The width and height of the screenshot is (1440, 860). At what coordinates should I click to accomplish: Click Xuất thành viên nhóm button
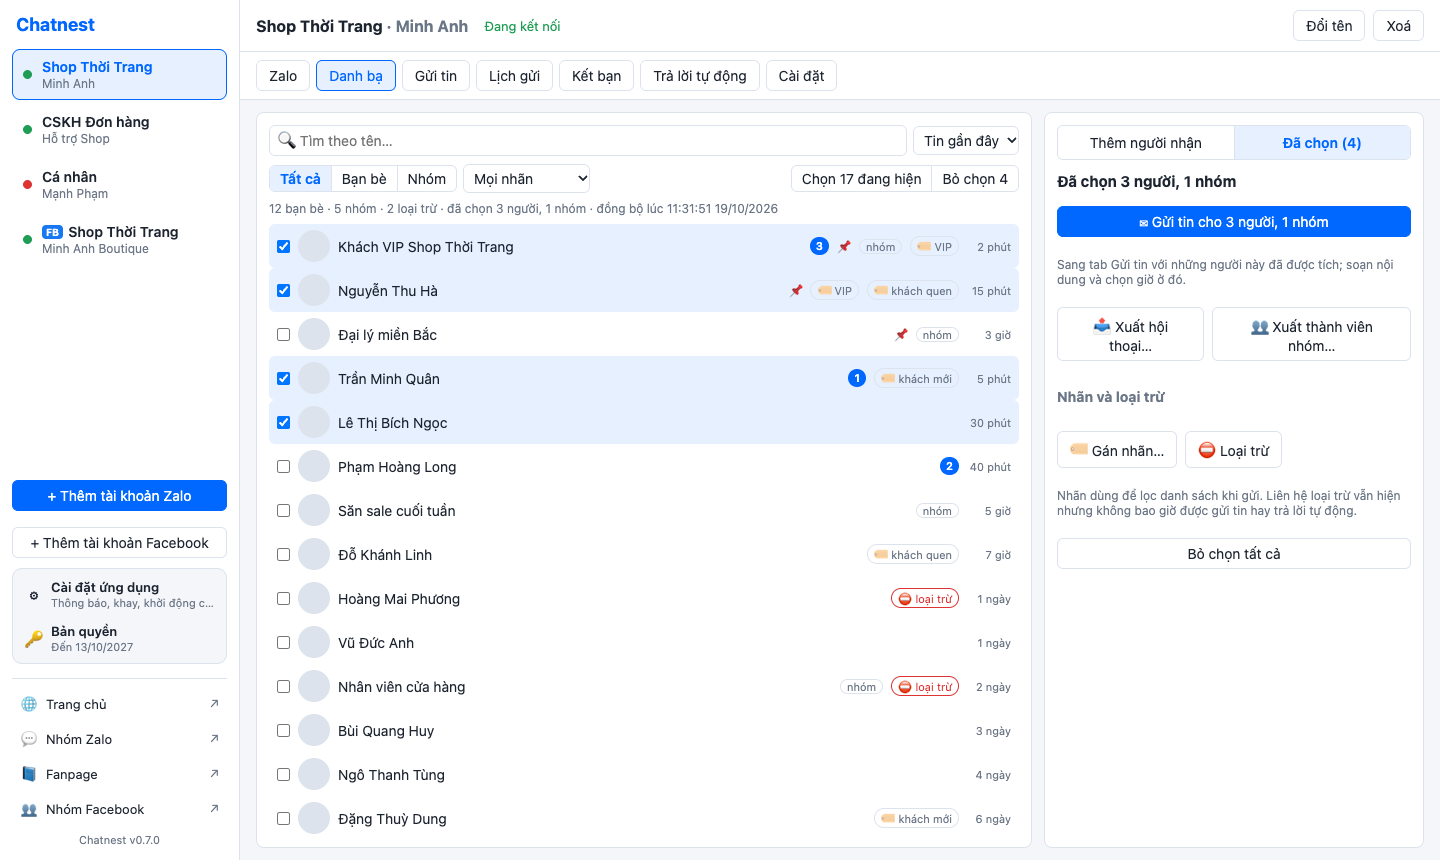point(1311,334)
